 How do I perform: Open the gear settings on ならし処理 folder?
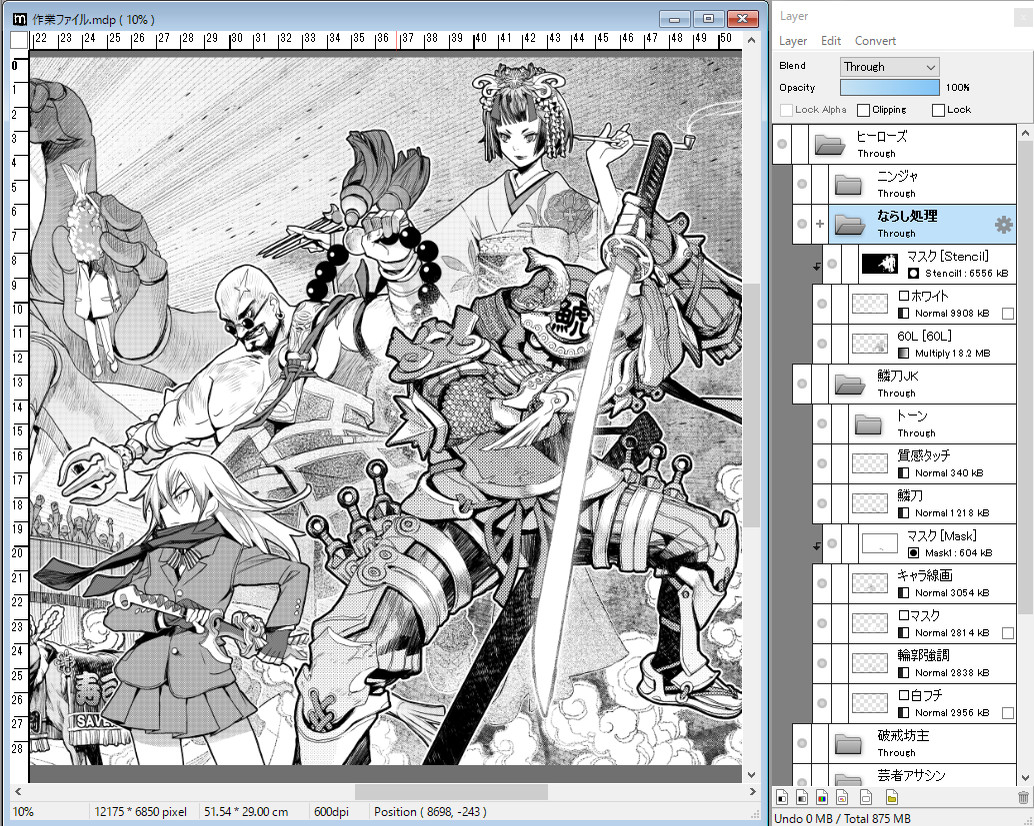(x=1003, y=225)
